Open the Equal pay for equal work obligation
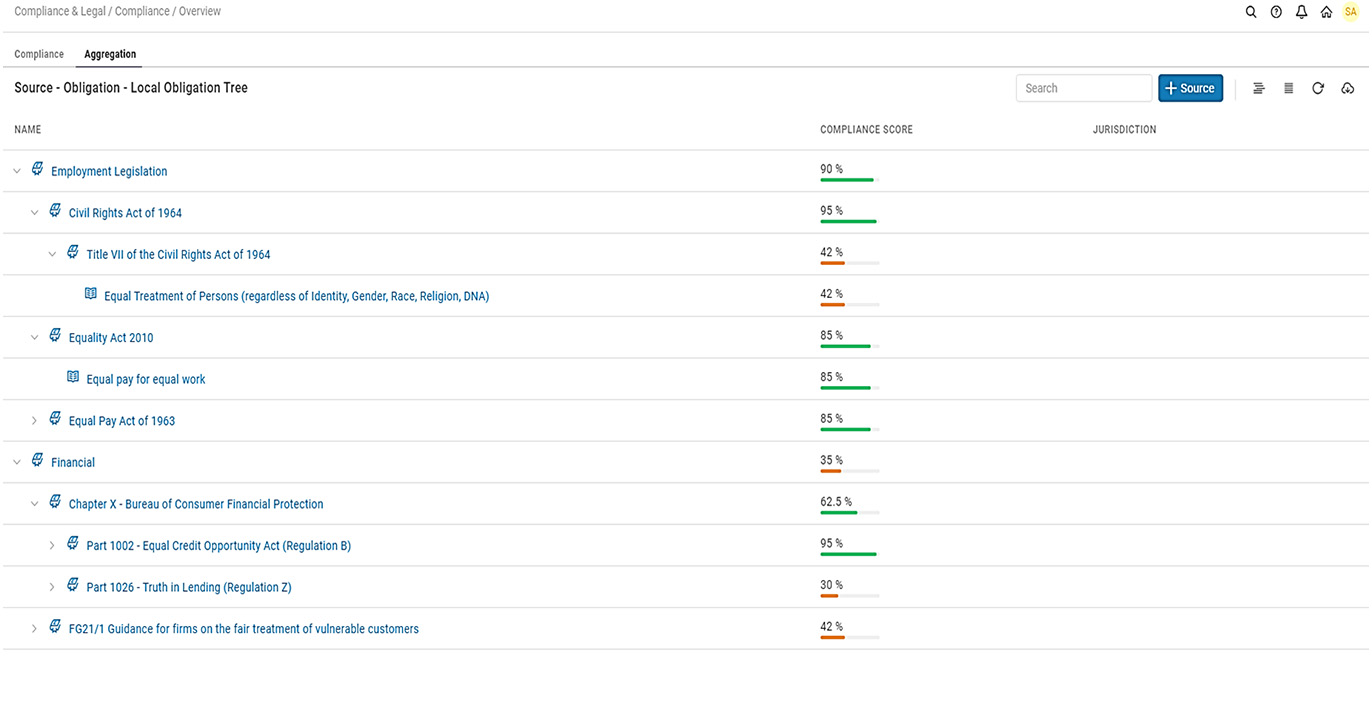Image resolution: width=1372 pixels, height=709 pixels. pyautogui.click(x=146, y=379)
